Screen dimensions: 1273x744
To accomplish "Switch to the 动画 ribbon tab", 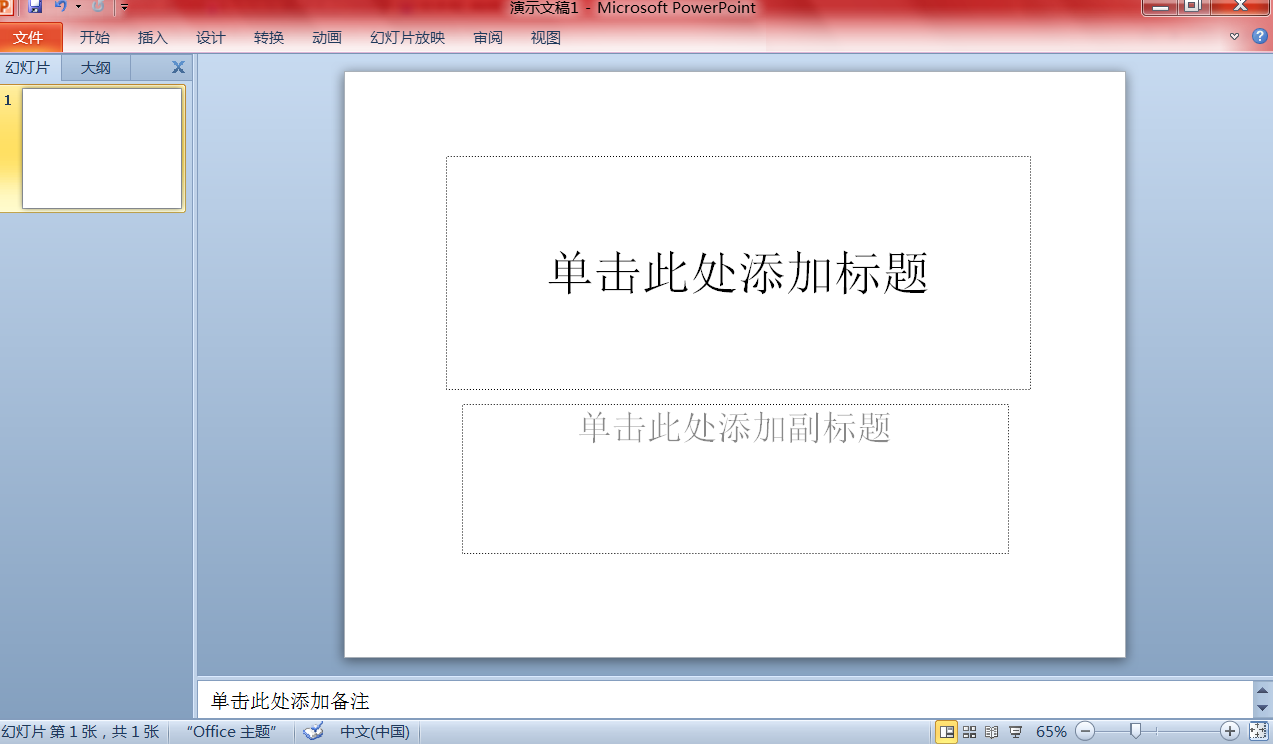I will point(327,38).
